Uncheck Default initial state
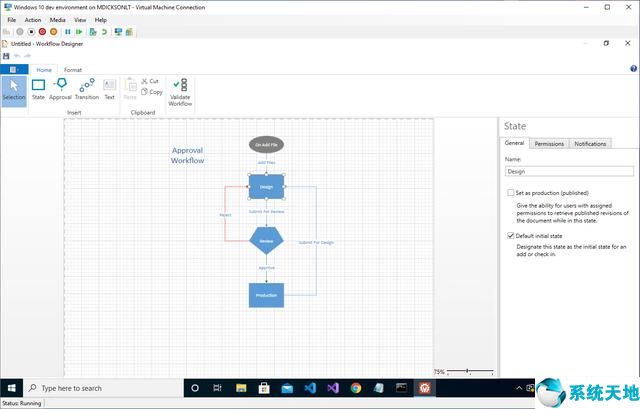Image resolution: width=640 pixels, height=409 pixels. point(511,235)
